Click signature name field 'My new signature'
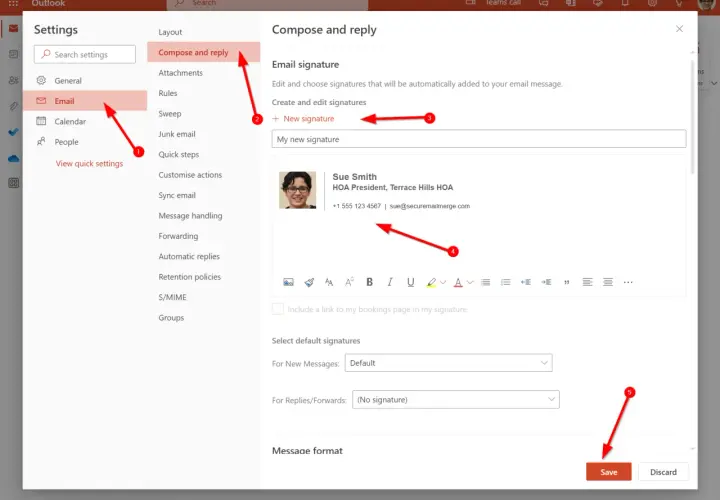The width and height of the screenshot is (720, 500). (x=479, y=139)
